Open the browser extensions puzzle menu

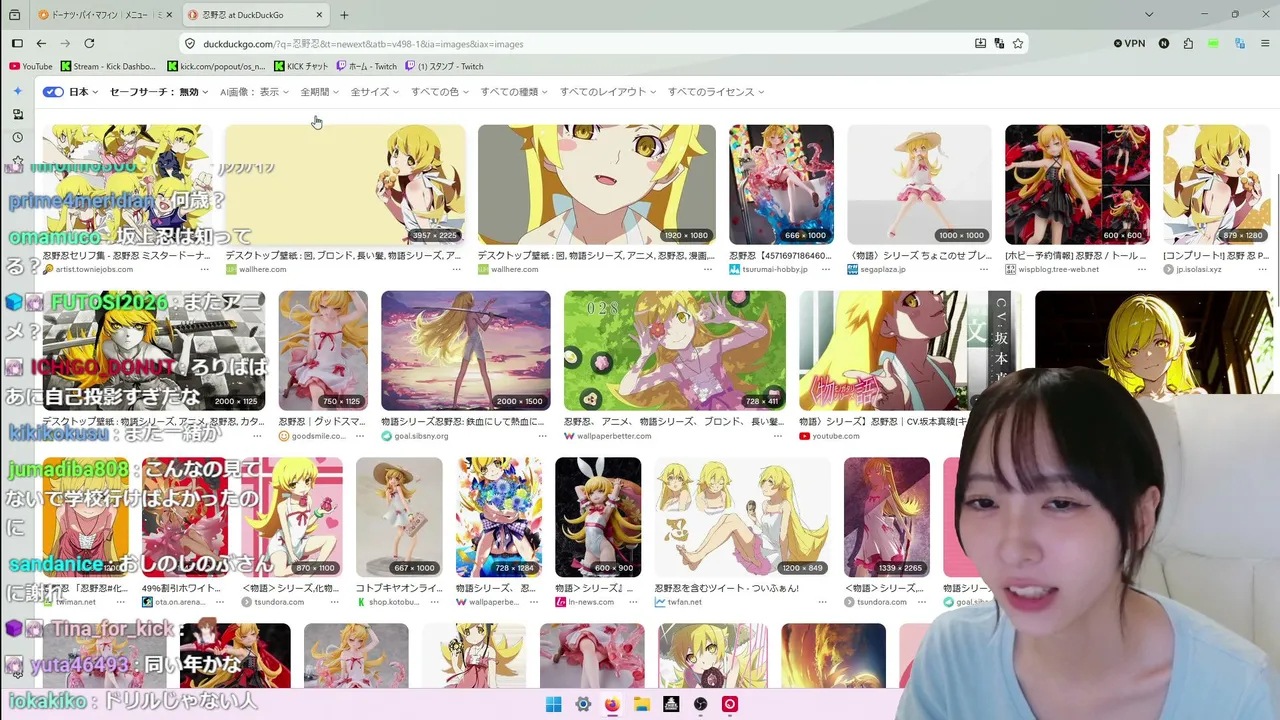click(1188, 43)
